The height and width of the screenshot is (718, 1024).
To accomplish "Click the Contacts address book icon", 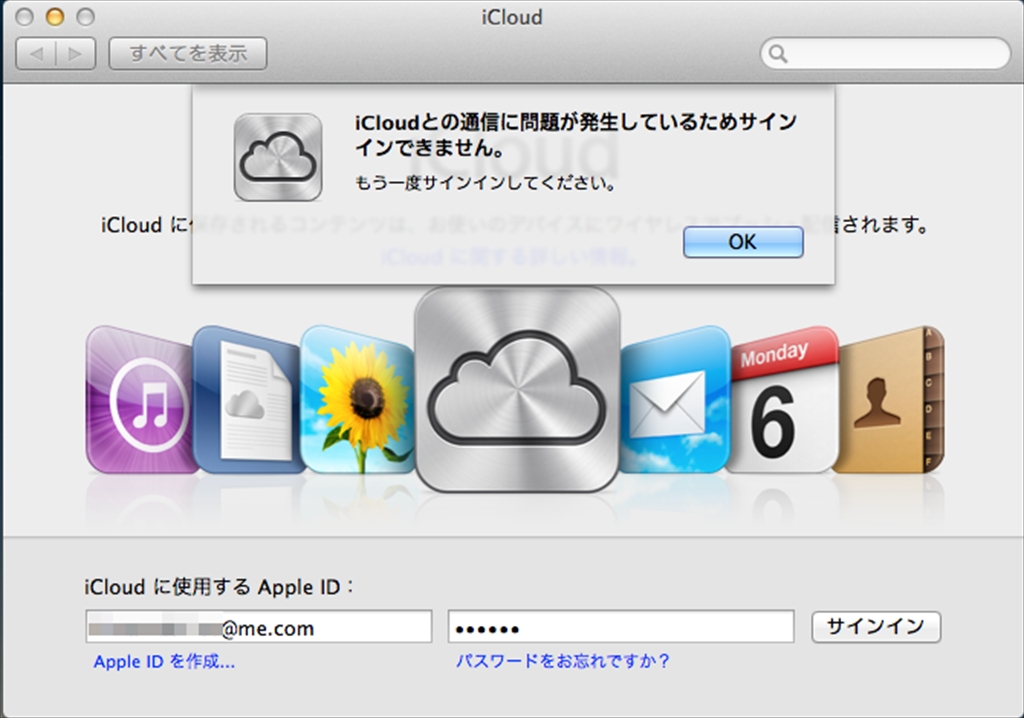I will click(889, 400).
